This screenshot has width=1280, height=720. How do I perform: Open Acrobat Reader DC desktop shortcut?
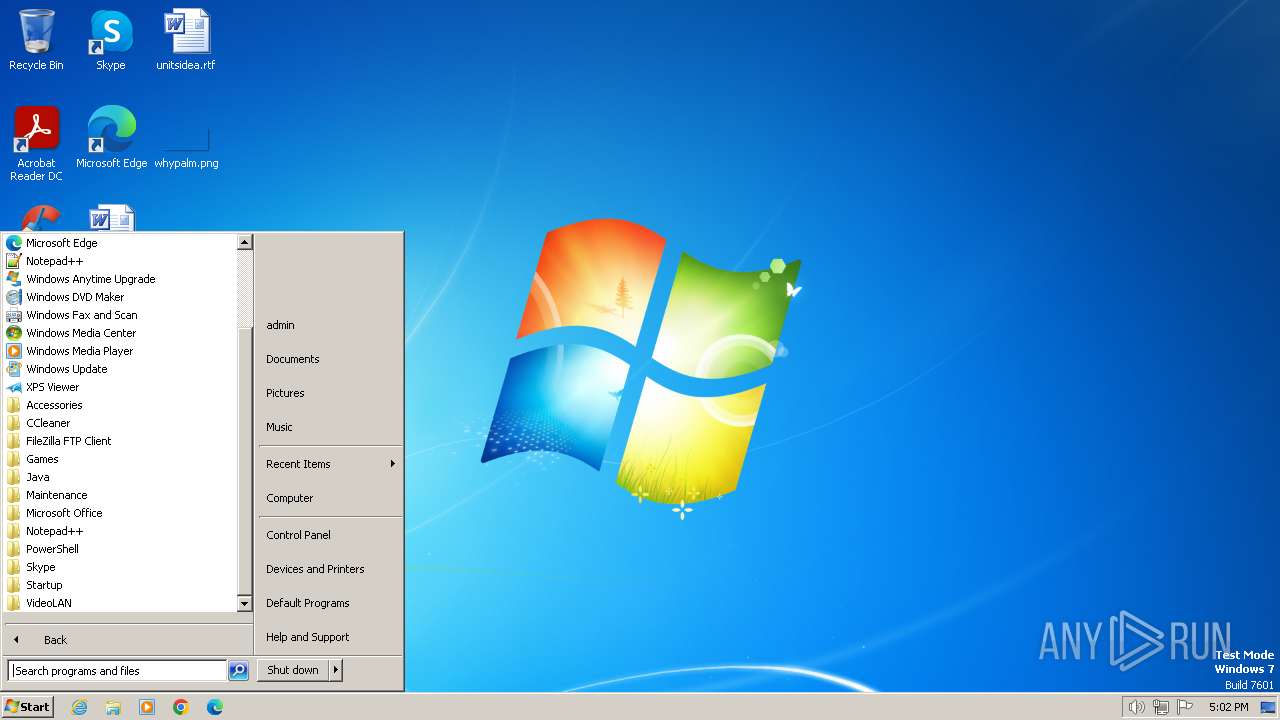[36, 143]
